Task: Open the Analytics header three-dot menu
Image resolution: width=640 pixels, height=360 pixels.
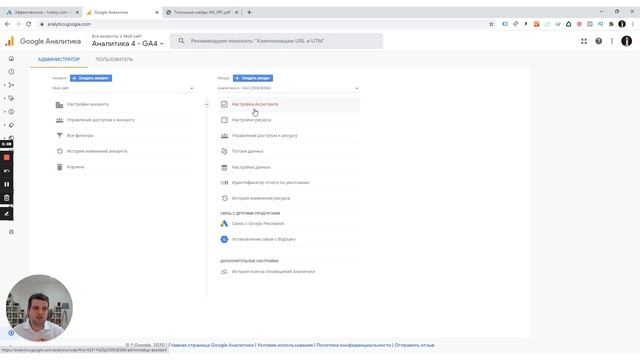Action: [612, 41]
